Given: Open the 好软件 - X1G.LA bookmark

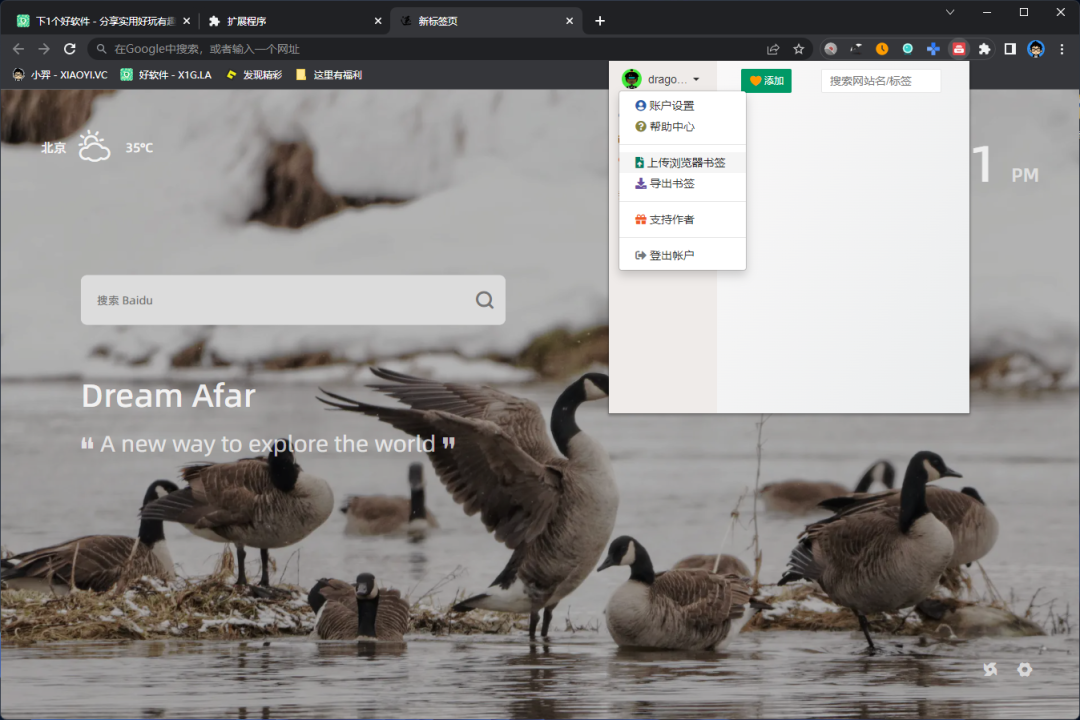Looking at the screenshot, I should point(166,74).
